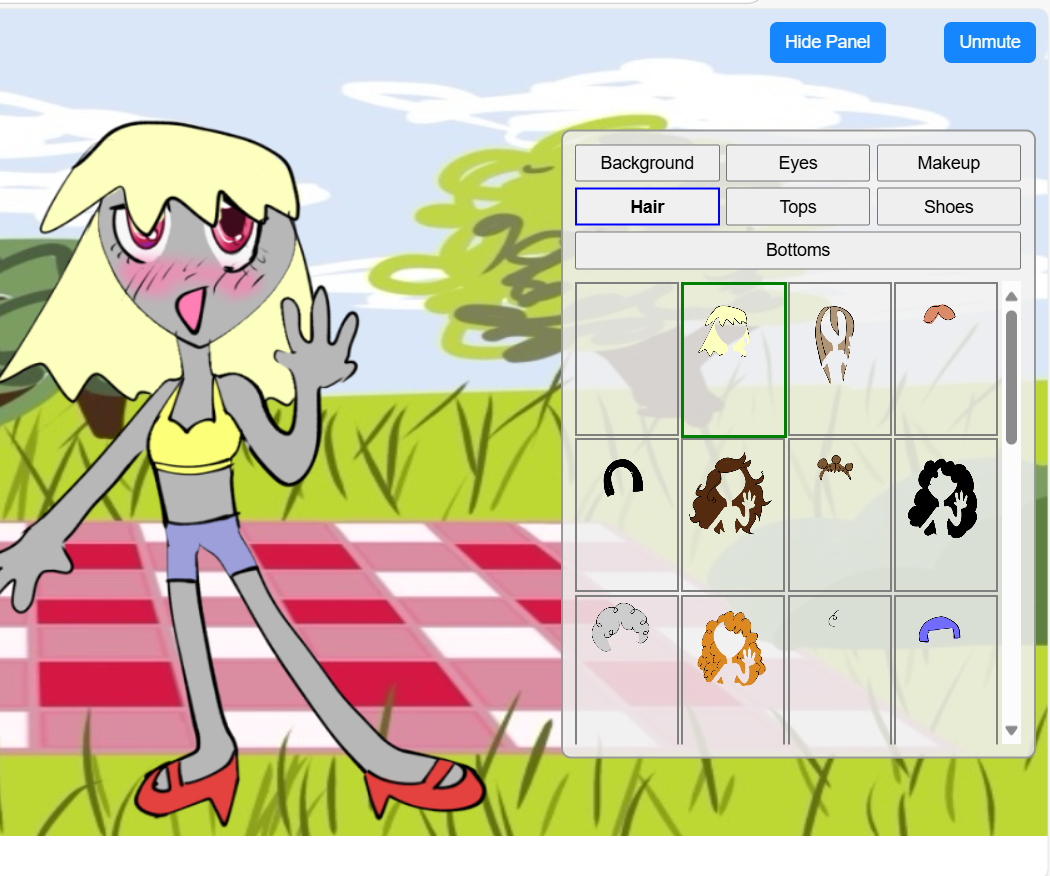Select the small orange-pink hair piece
Image resolution: width=1050 pixels, height=876 pixels.
946,360
